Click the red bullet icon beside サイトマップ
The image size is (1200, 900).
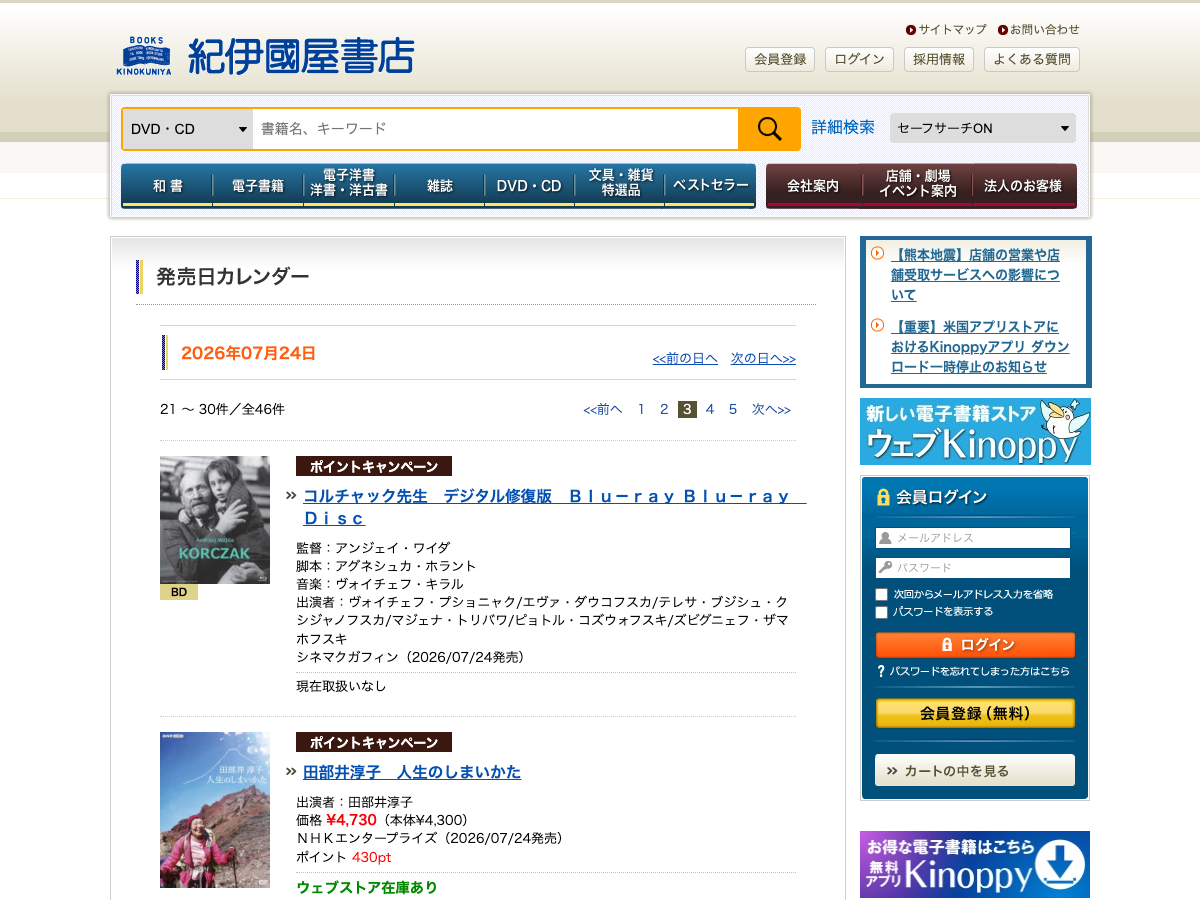pos(911,30)
